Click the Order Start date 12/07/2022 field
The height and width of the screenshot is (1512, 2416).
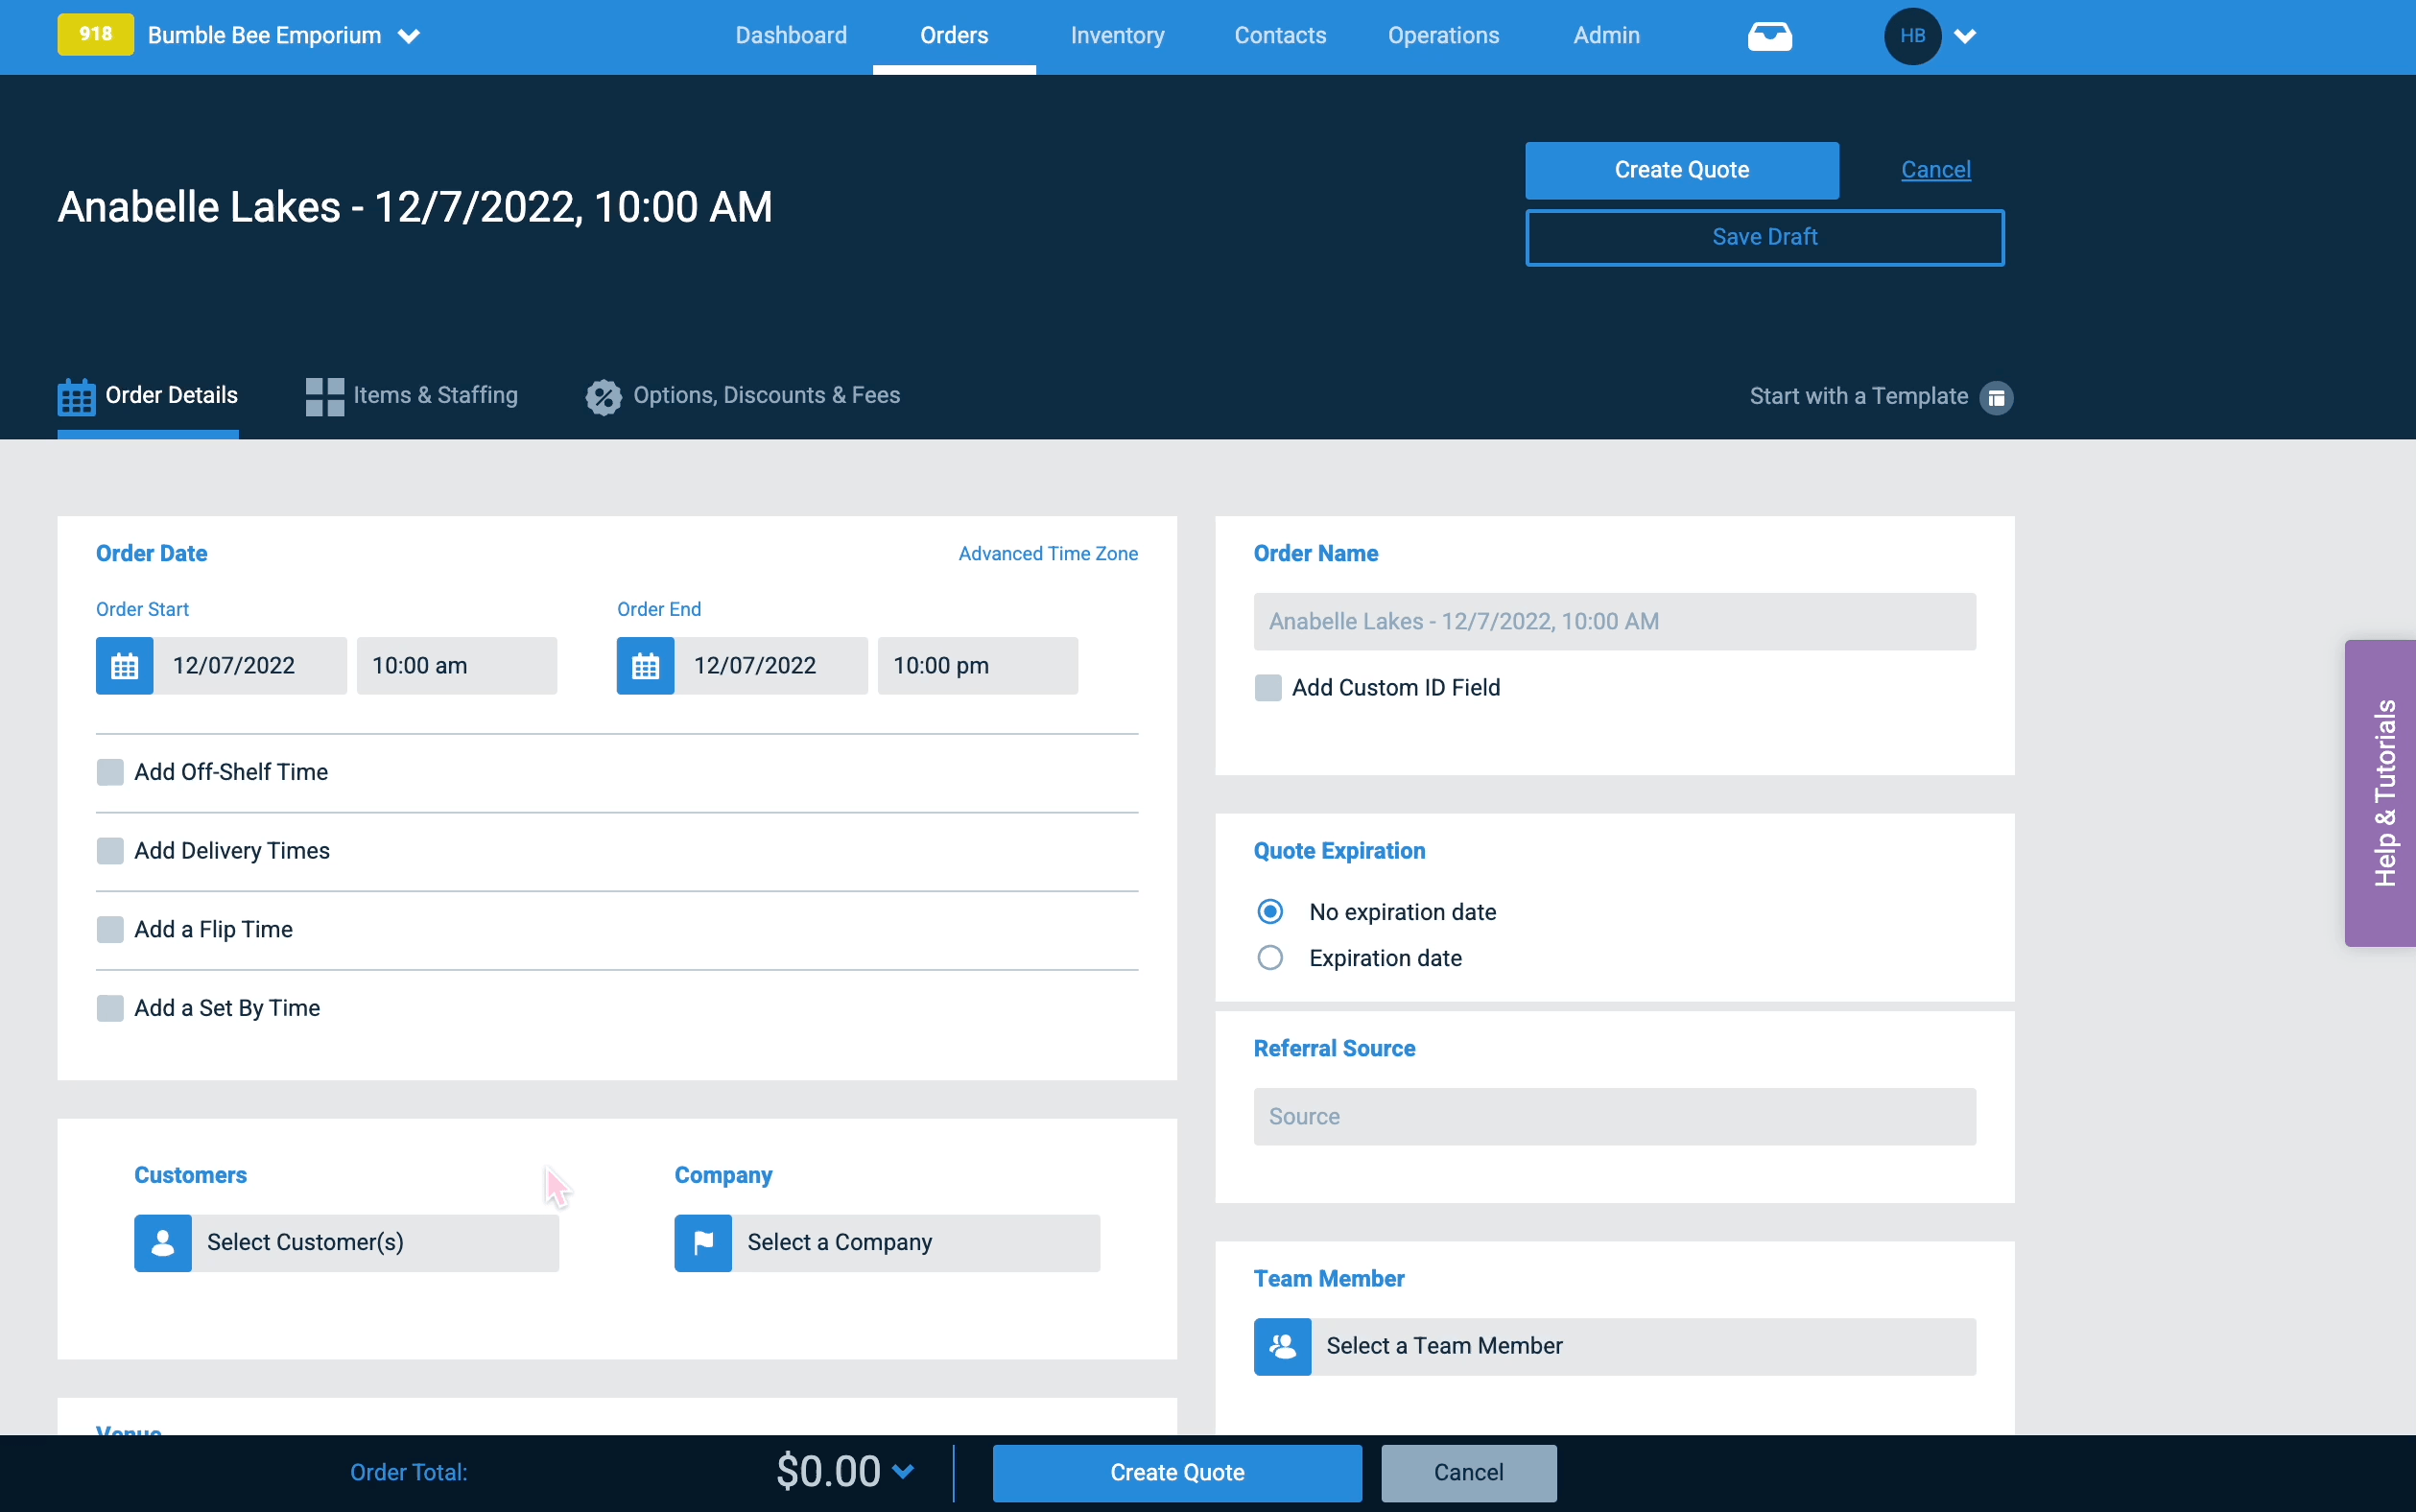click(x=249, y=666)
